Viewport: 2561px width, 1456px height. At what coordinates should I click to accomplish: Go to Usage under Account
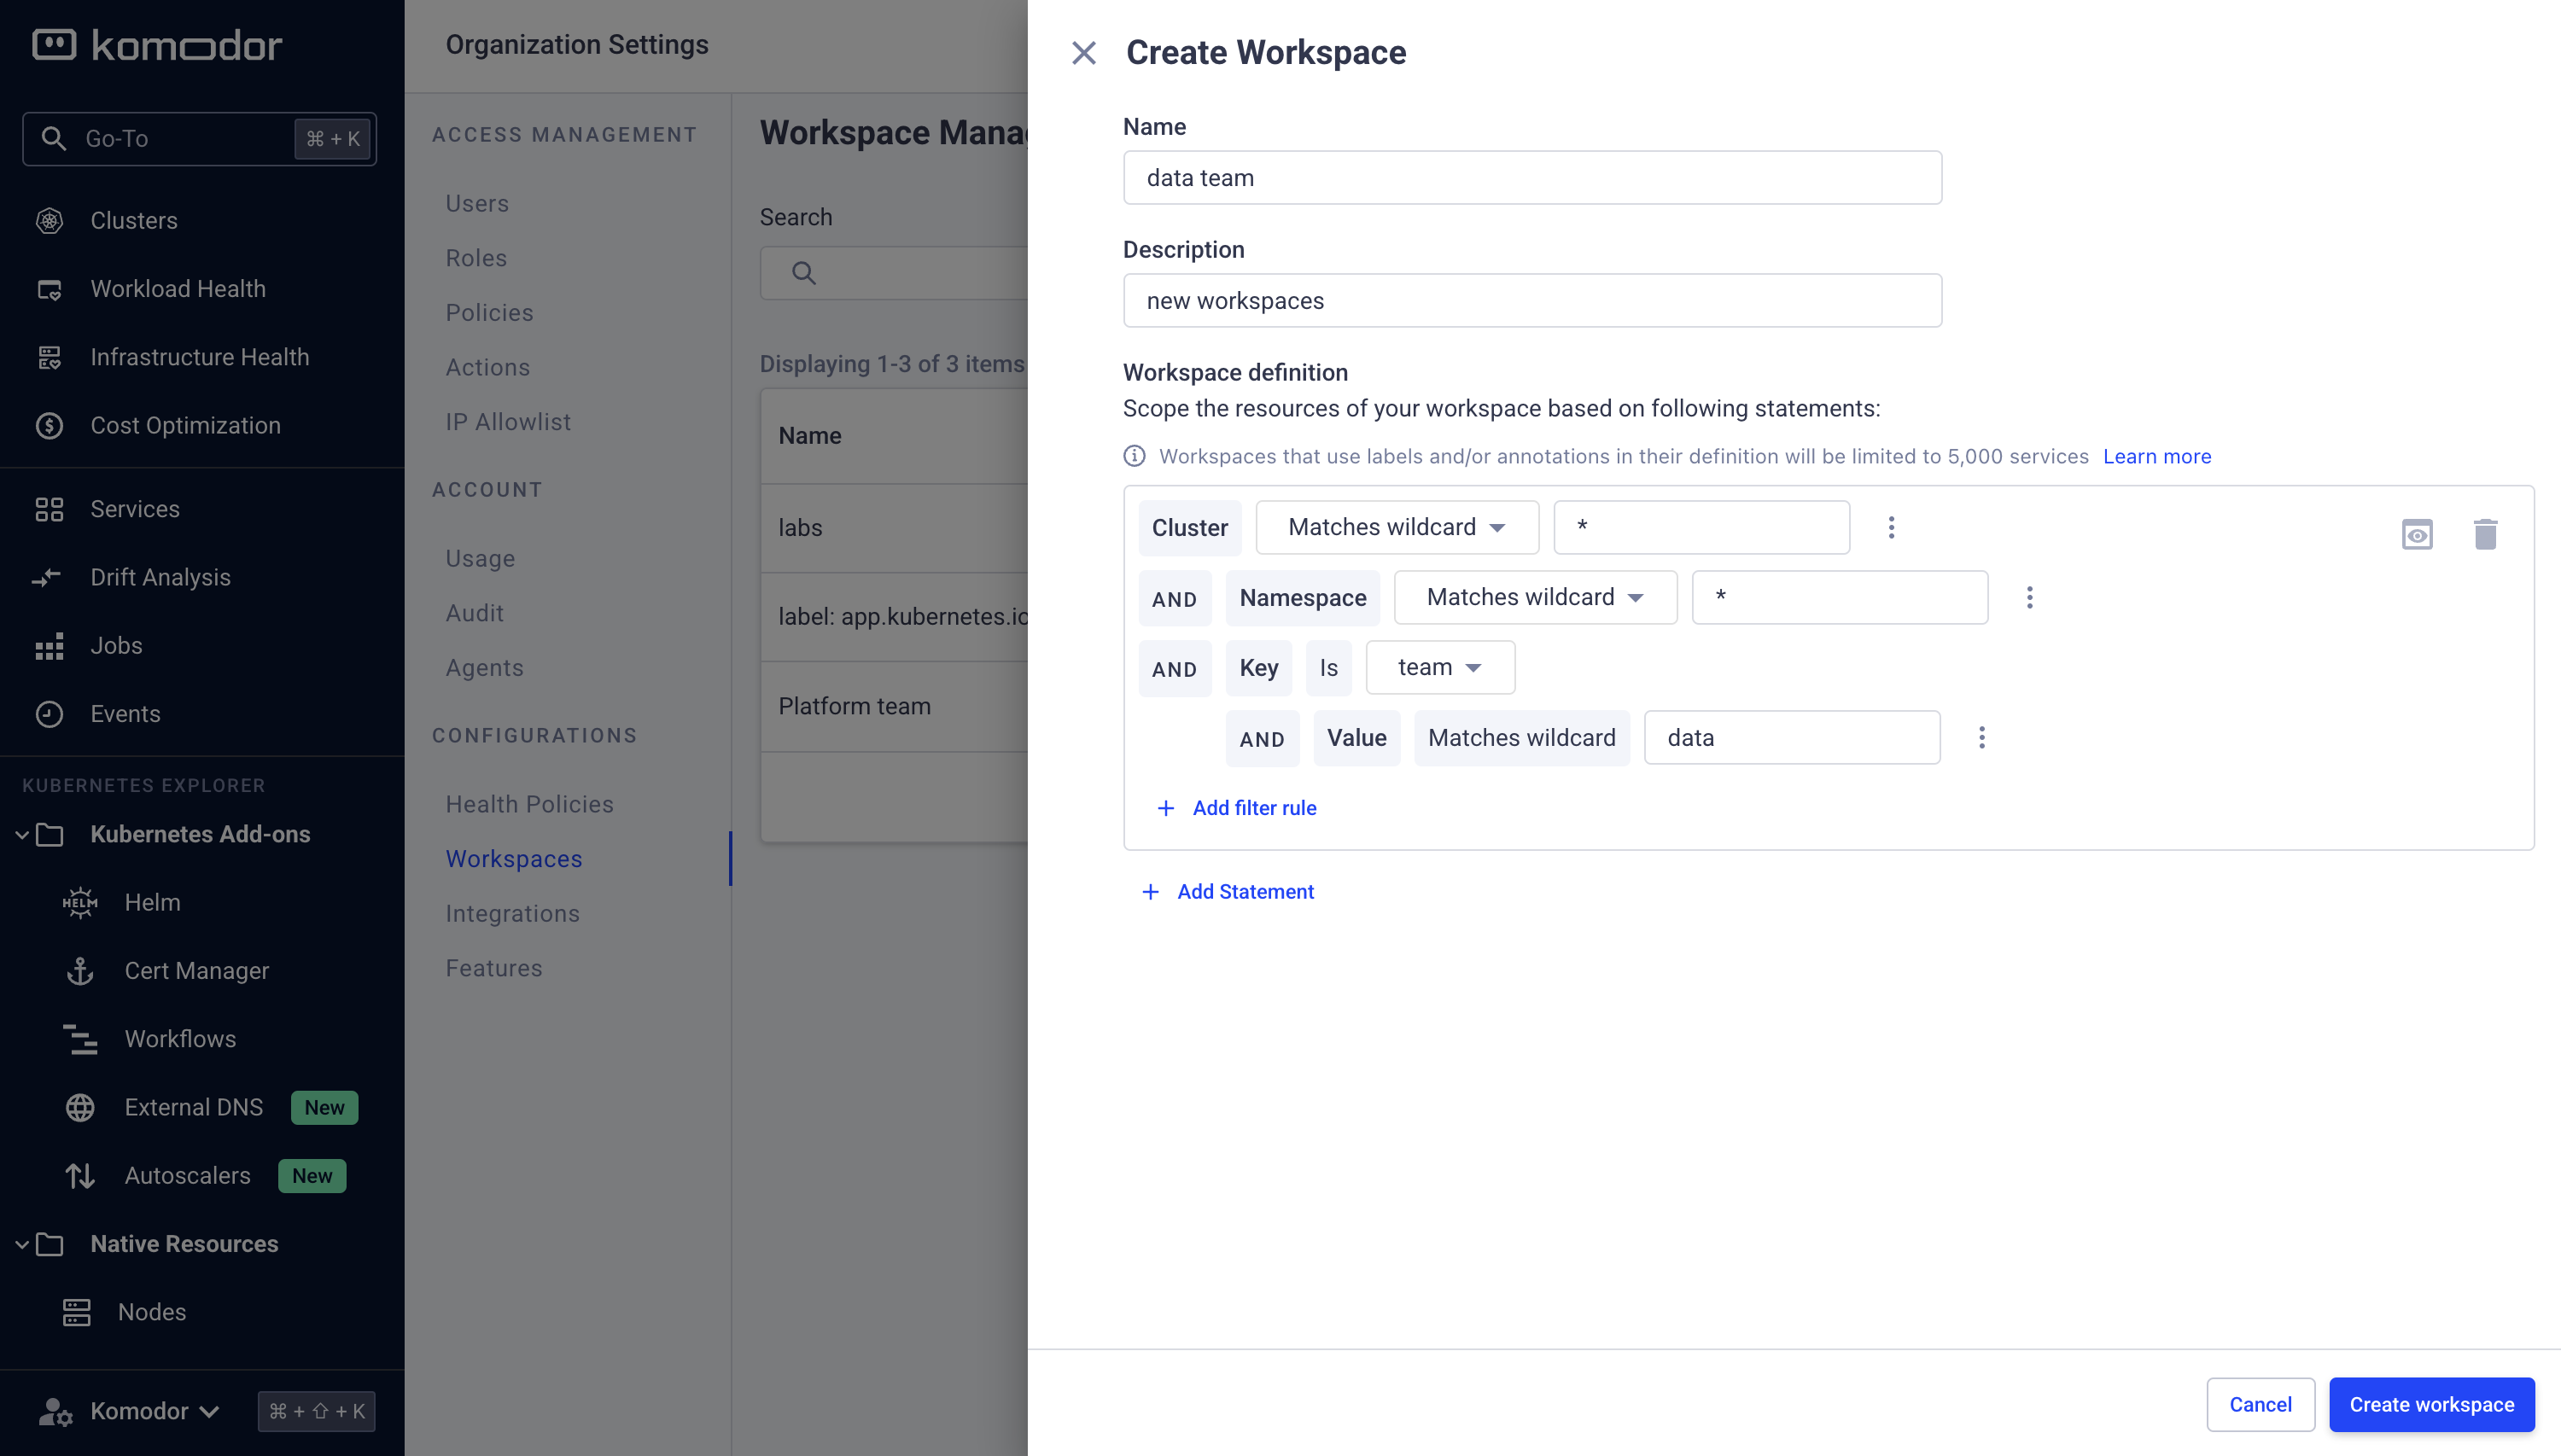[x=480, y=558]
